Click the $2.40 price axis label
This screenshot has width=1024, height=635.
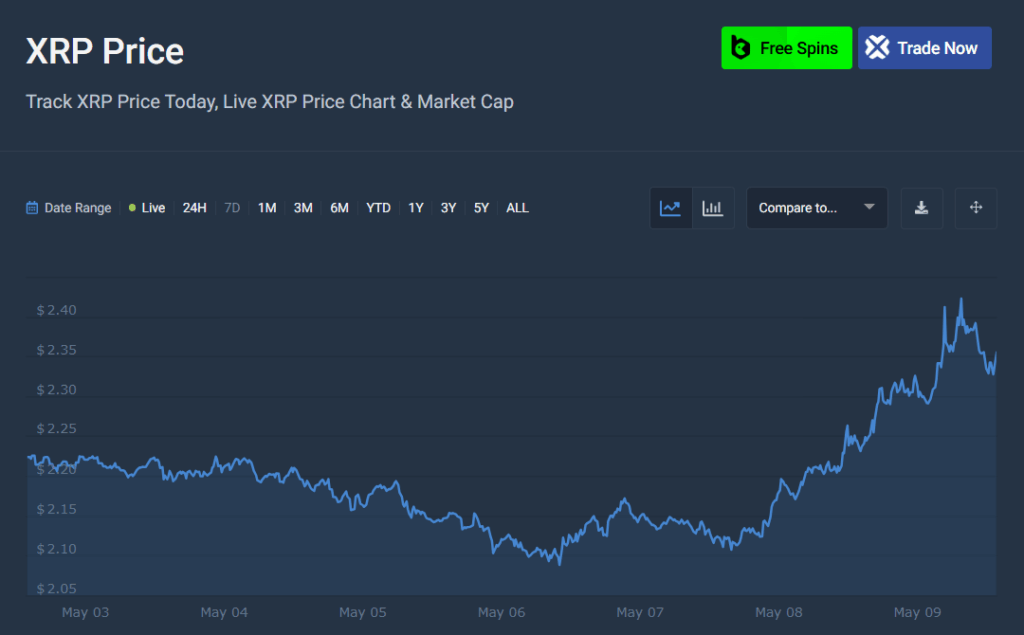click(56, 310)
